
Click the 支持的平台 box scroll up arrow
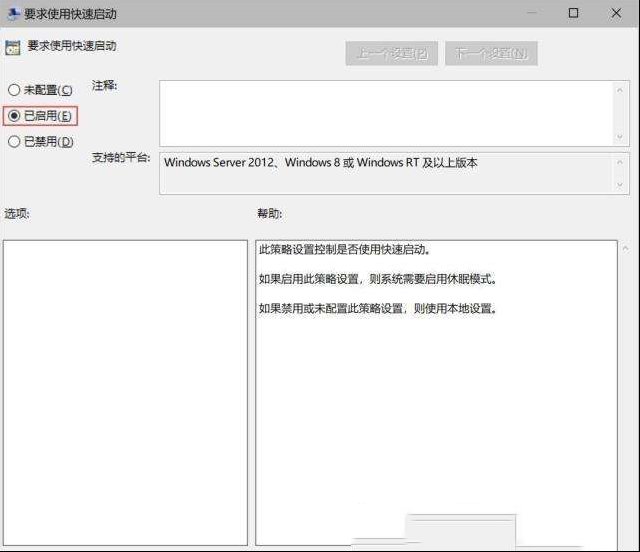pos(620,162)
